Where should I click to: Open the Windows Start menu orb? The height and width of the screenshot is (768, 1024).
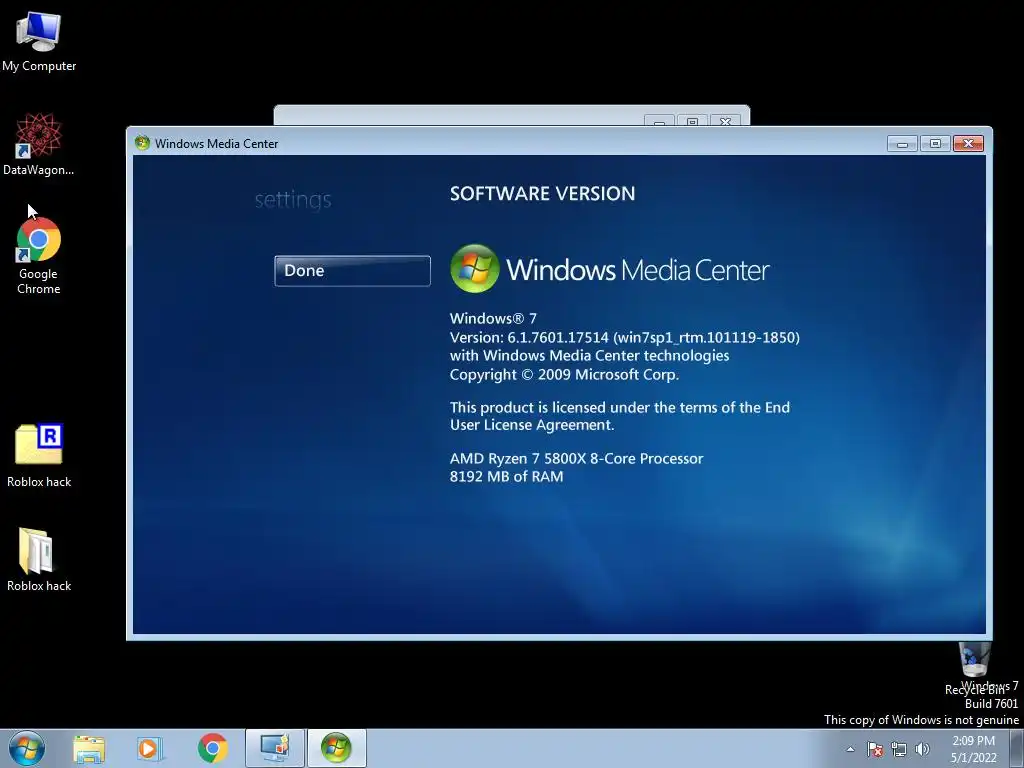tap(27, 748)
